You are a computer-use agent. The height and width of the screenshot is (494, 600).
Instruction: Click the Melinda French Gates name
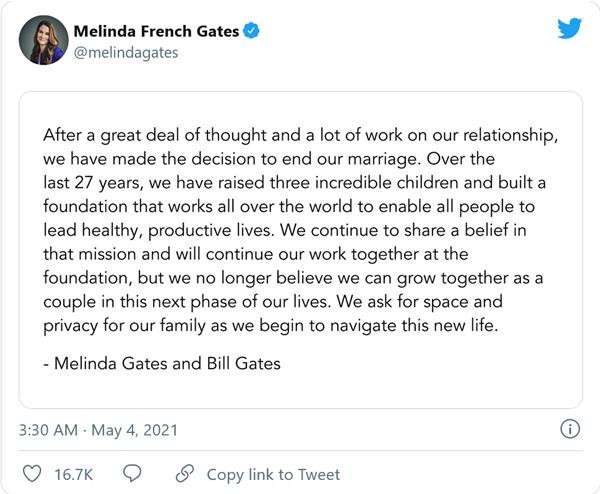[x=157, y=31]
